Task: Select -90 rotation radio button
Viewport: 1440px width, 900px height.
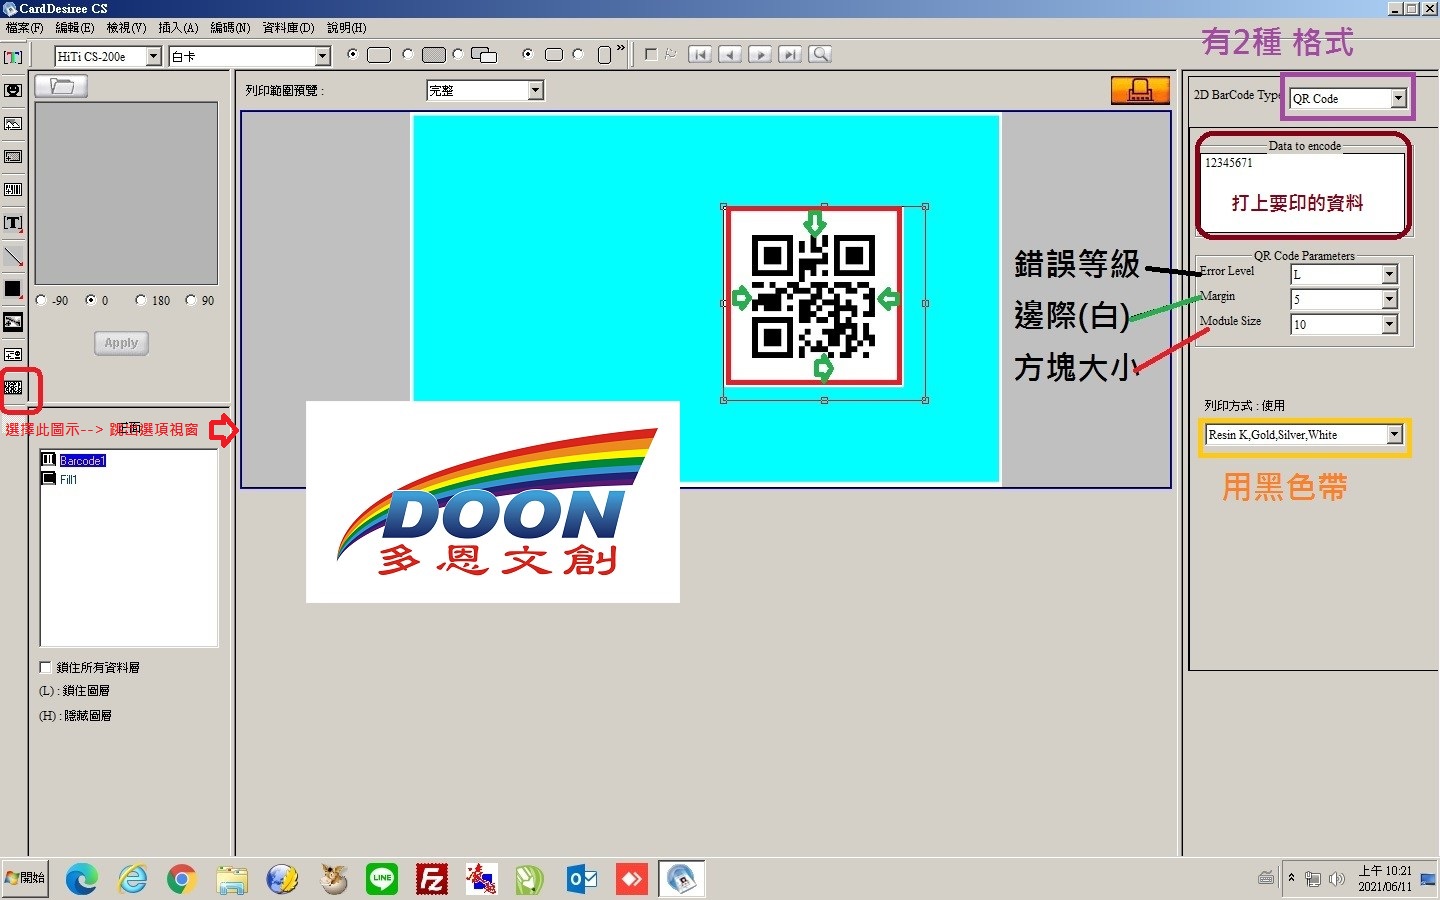Action: click(41, 300)
